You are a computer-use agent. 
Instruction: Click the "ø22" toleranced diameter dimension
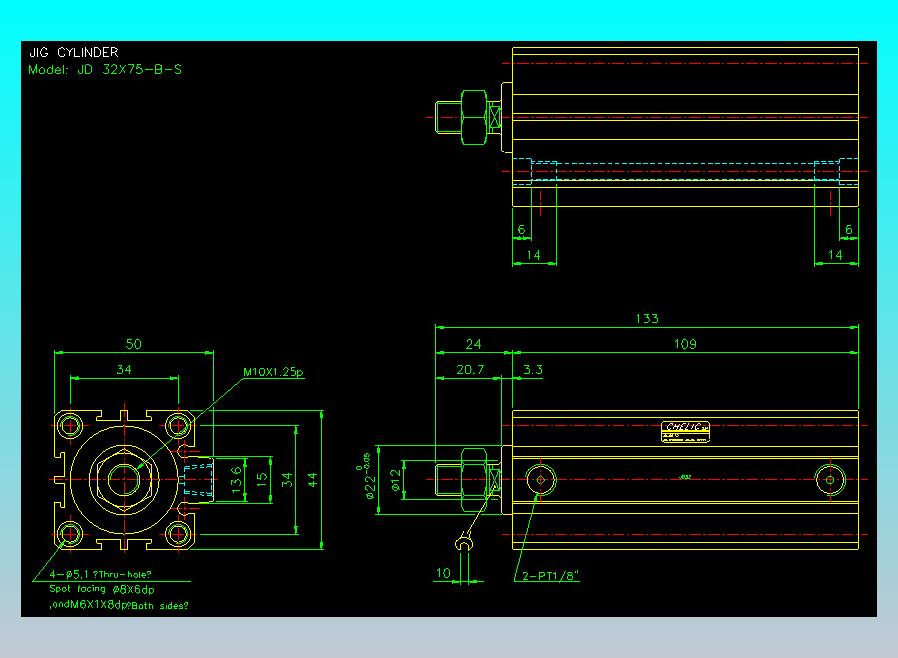(368, 476)
